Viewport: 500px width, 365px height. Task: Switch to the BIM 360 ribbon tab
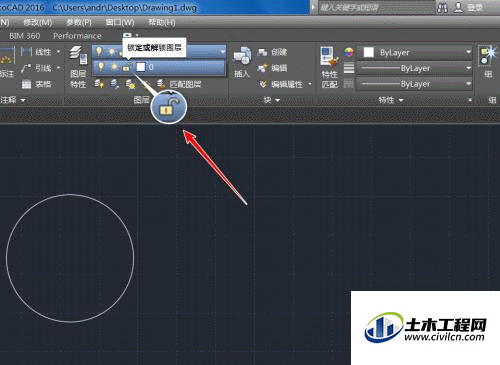click(x=24, y=36)
